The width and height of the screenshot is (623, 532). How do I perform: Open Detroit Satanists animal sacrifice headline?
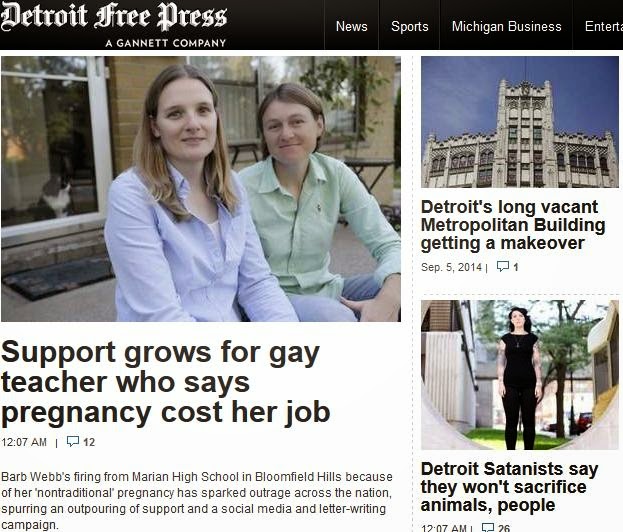(x=509, y=487)
